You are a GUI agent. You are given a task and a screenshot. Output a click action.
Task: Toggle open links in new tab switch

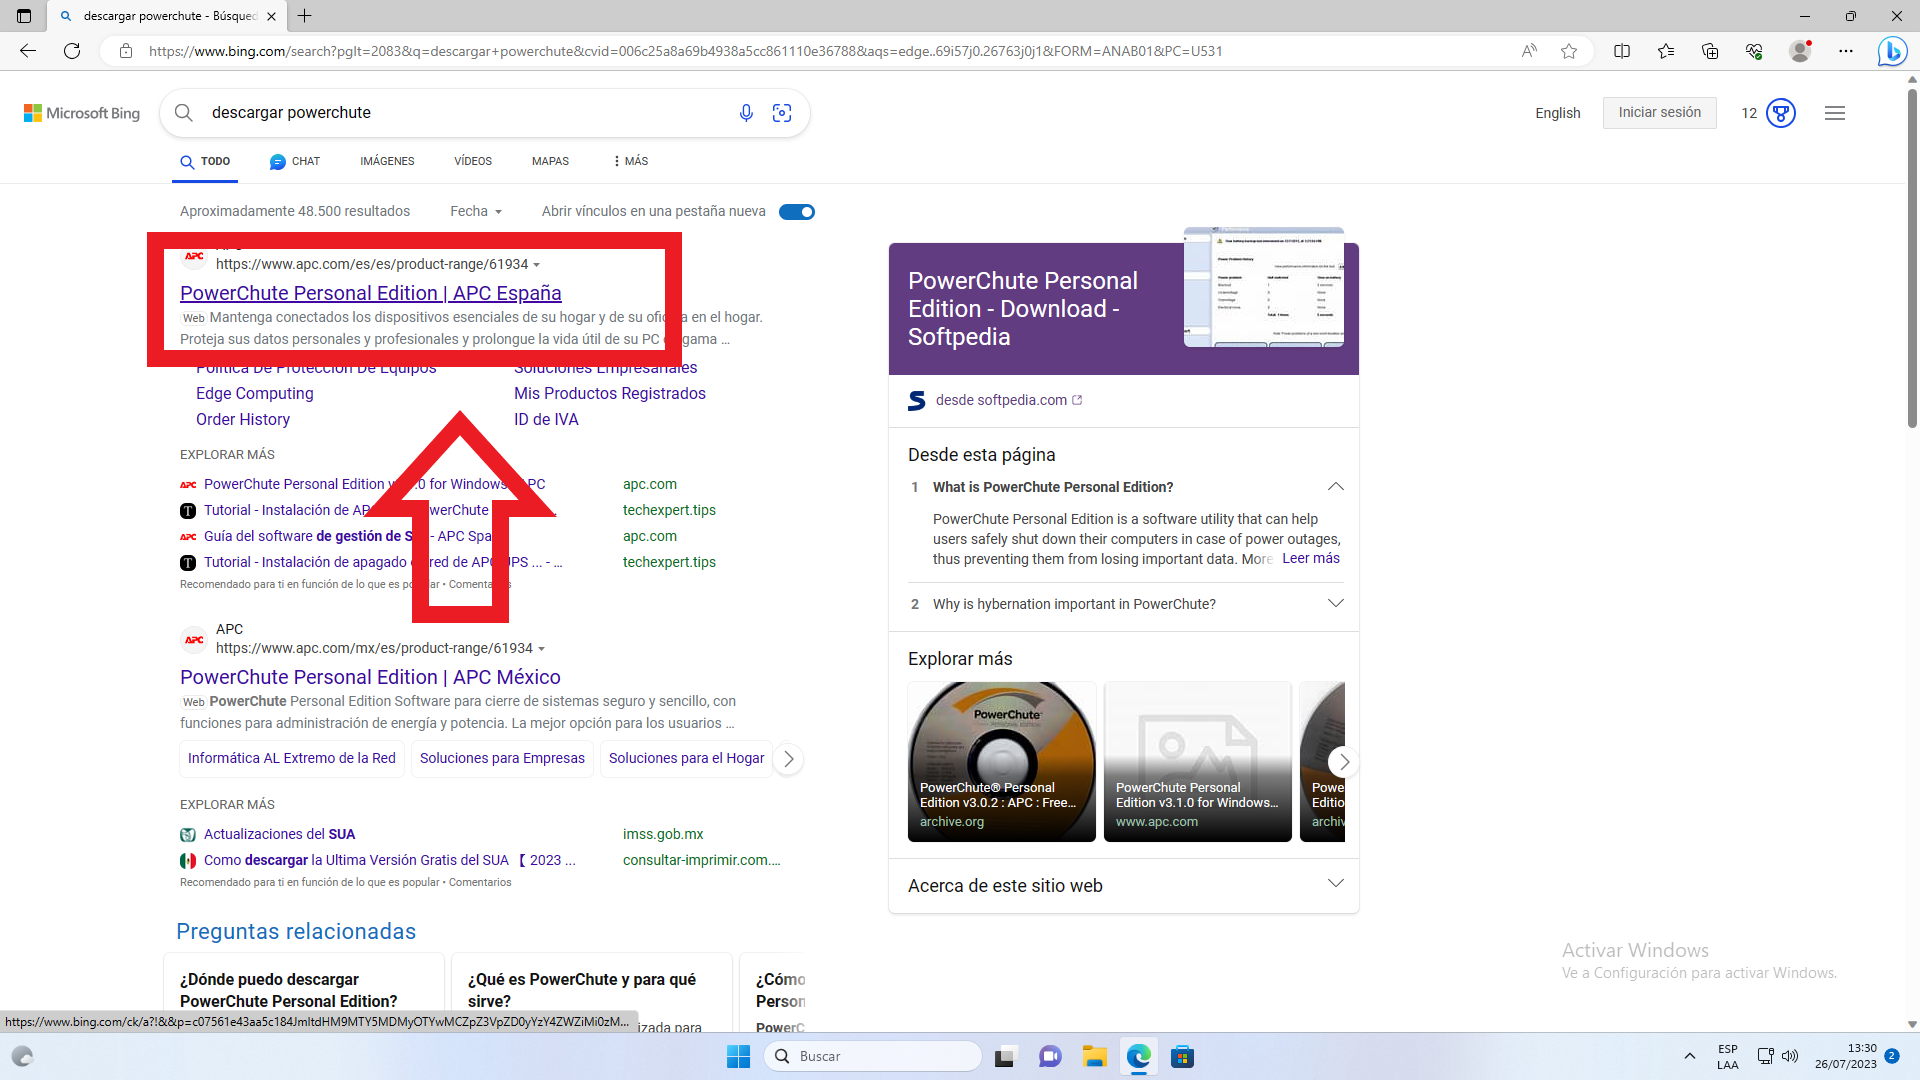pyautogui.click(x=797, y=212)
